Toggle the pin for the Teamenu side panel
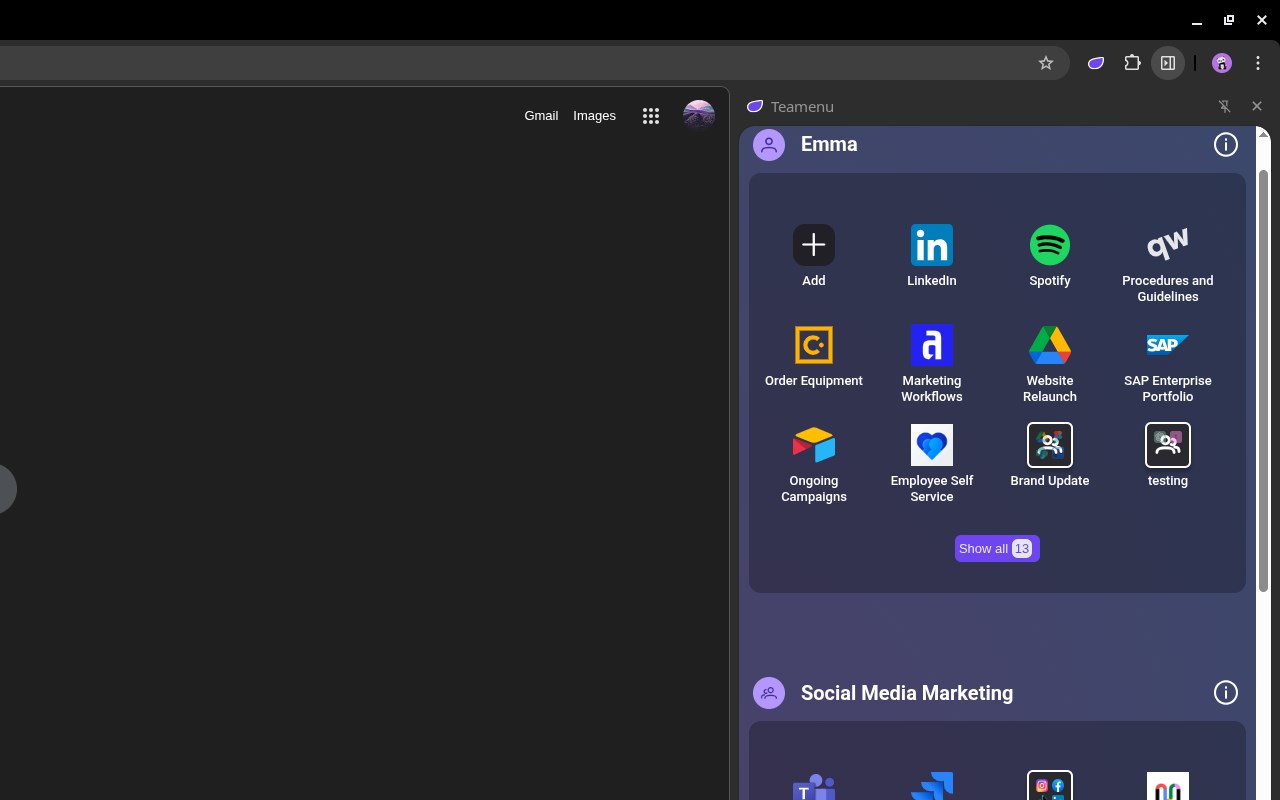 [x=1224, y=106]
